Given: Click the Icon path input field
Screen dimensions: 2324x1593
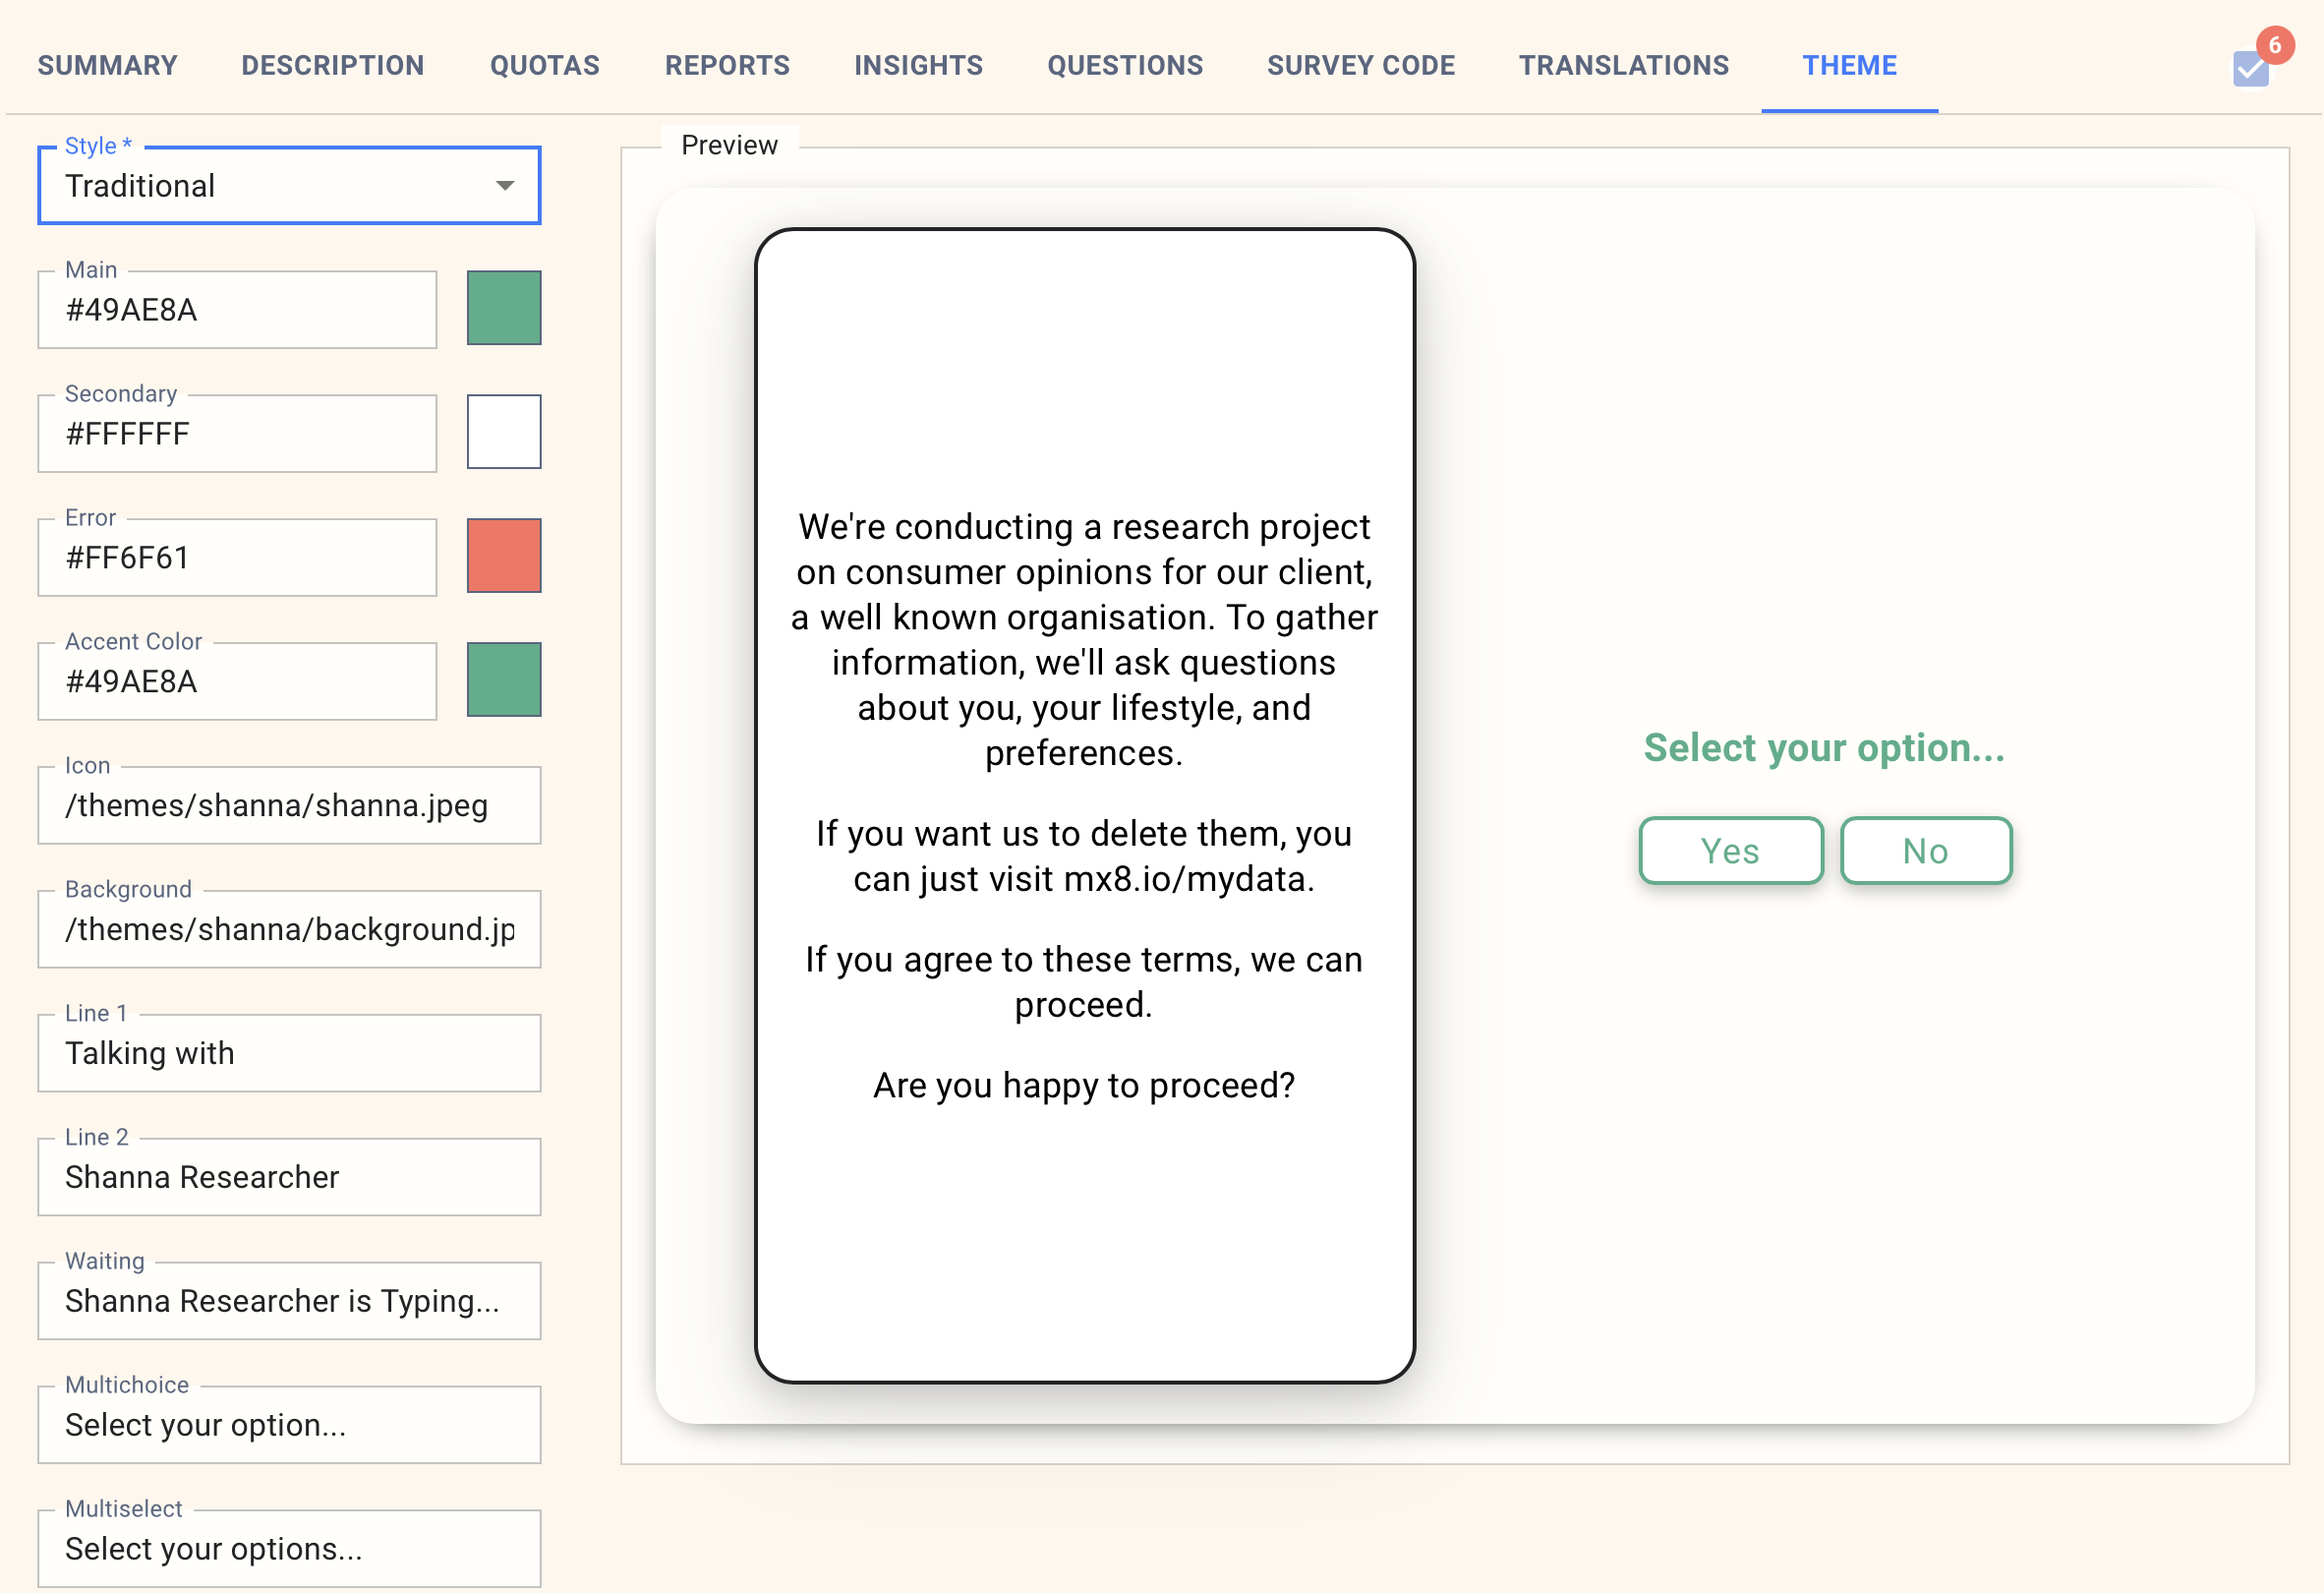Looking at the screenshot, I should coord(289,806).
